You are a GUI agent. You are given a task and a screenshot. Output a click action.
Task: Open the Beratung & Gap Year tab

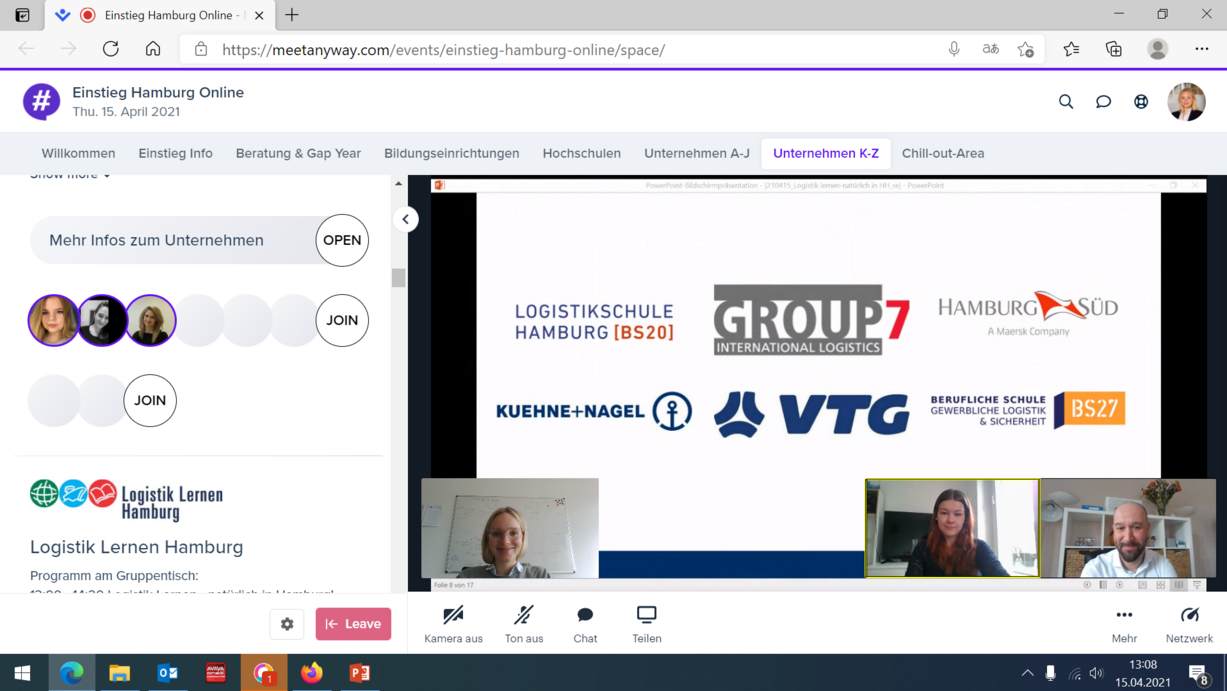pos(298,153)
